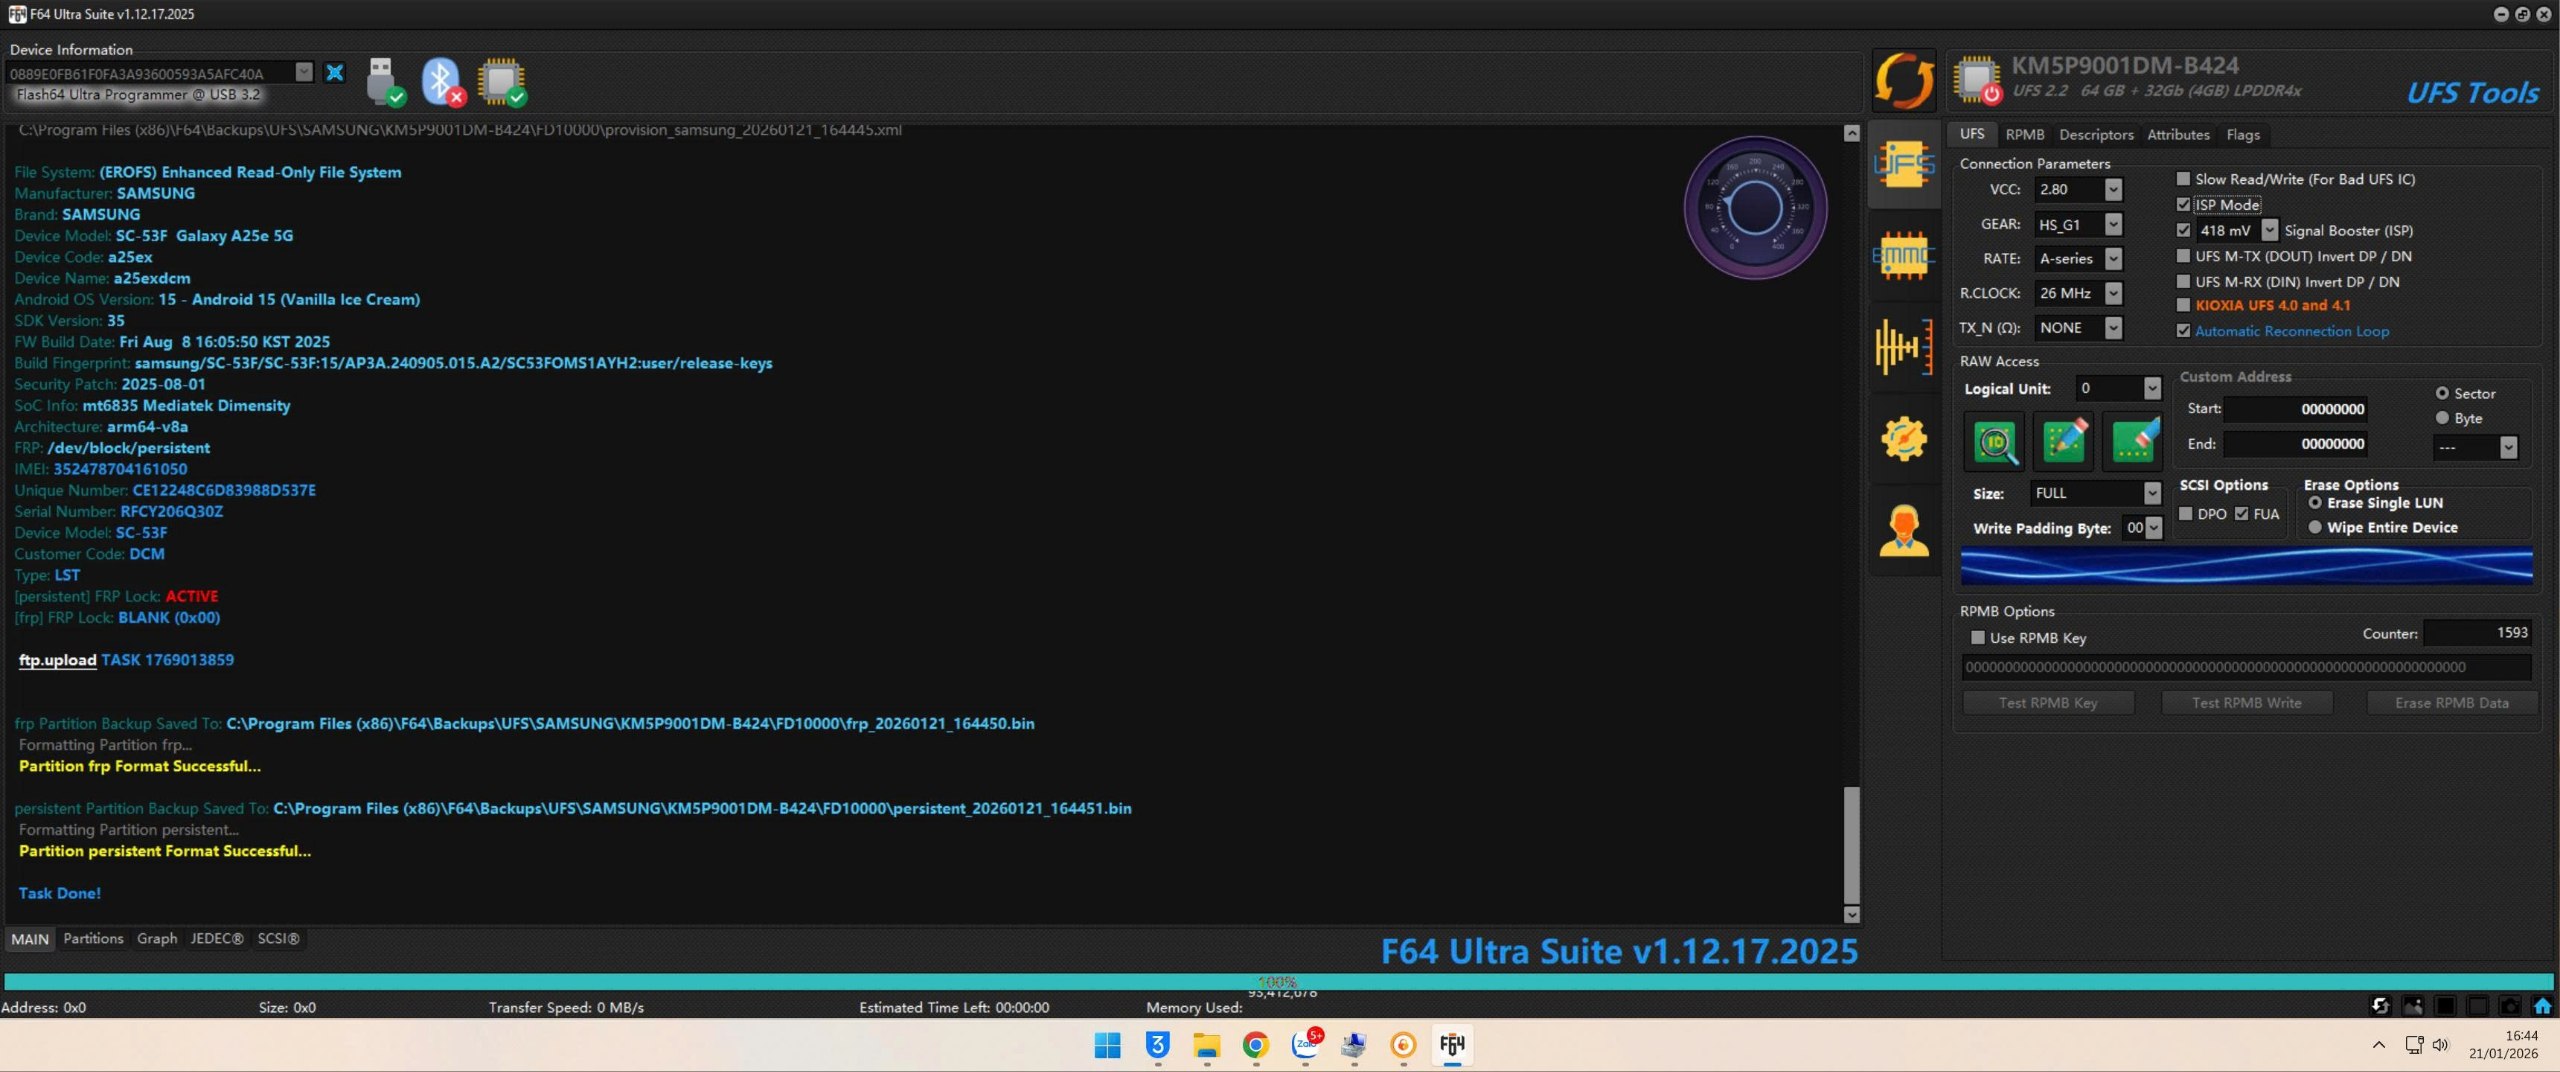Click the picture icon in status bar
This screenshot has width=2560, height=1072.
pos(2413,1006)
